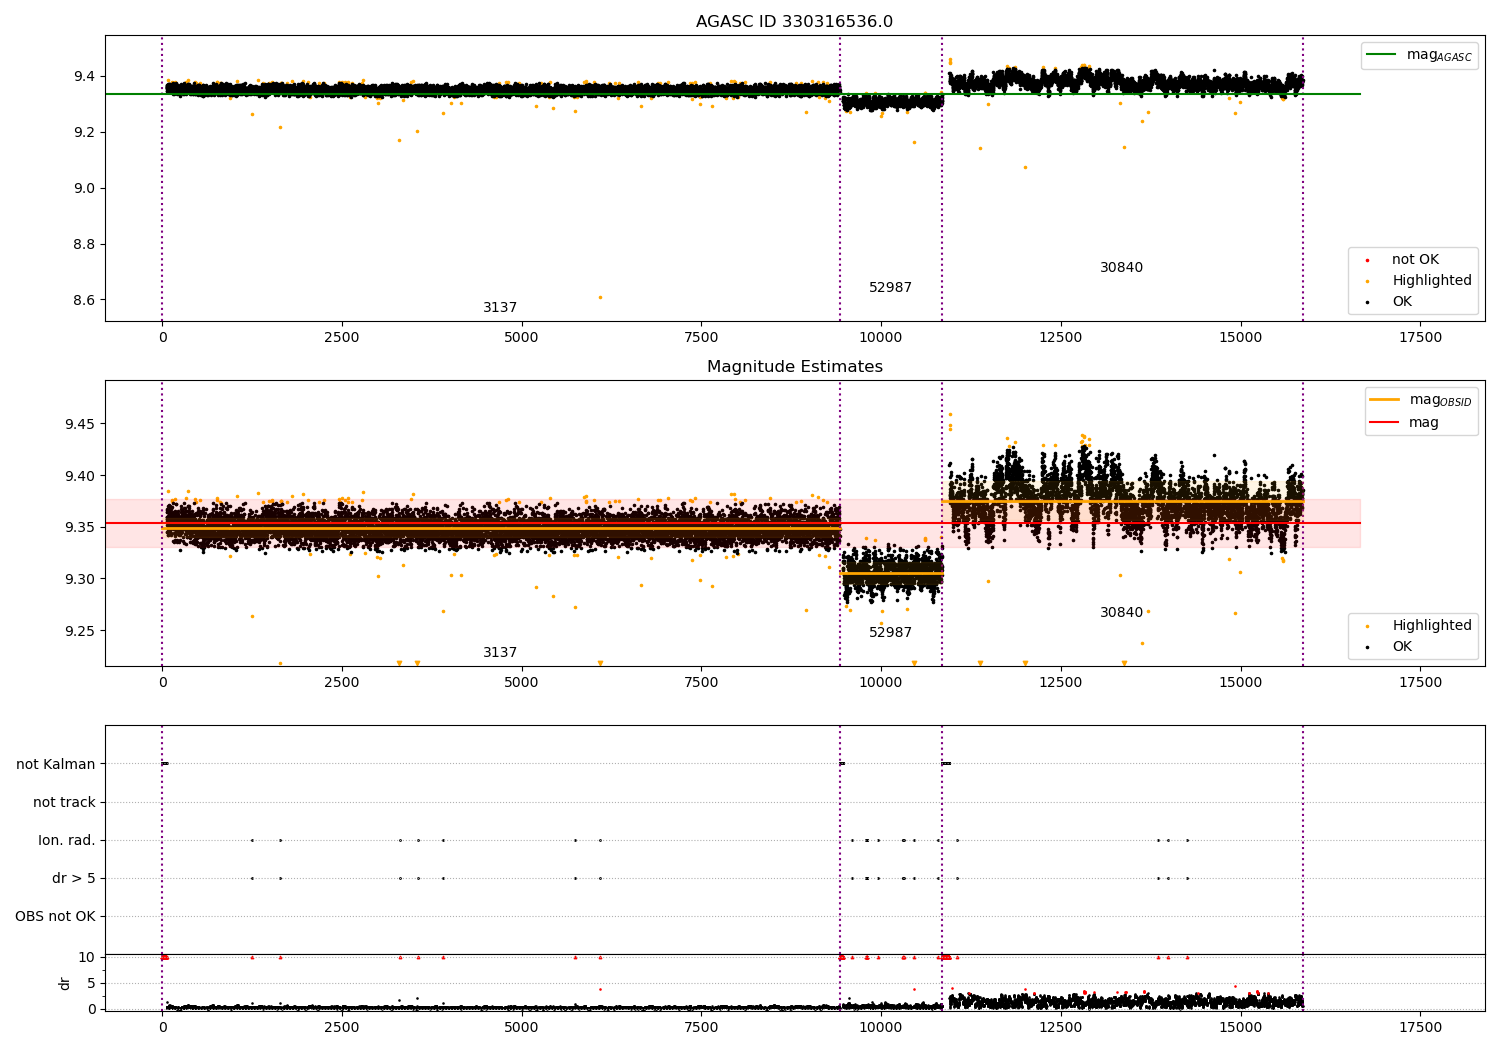Click the 8.8 y-tick in top plot

click(x=84, y=245)
